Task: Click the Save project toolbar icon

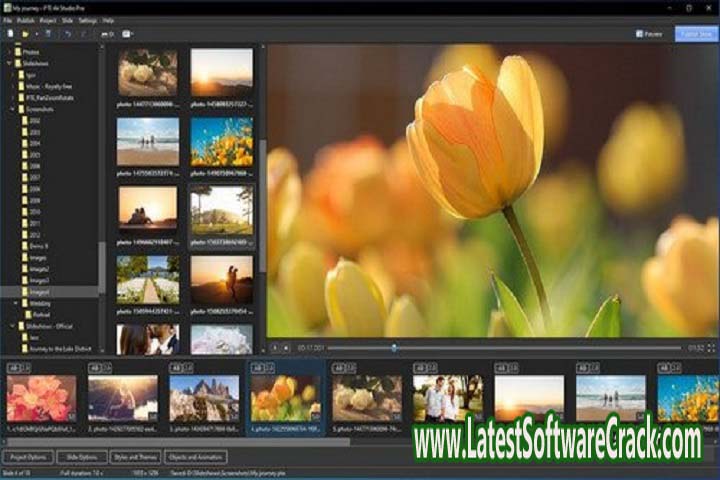Action: tap(47, 34)
